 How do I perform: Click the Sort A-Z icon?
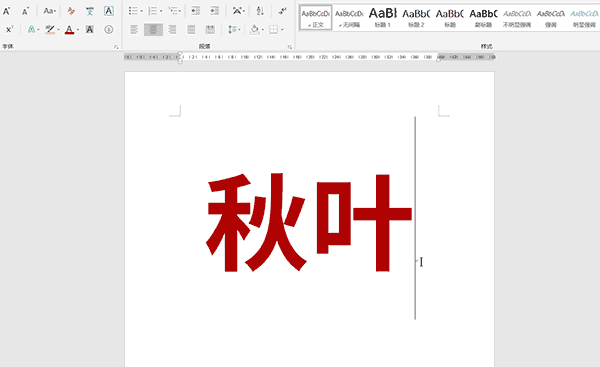tap(260, 11)
